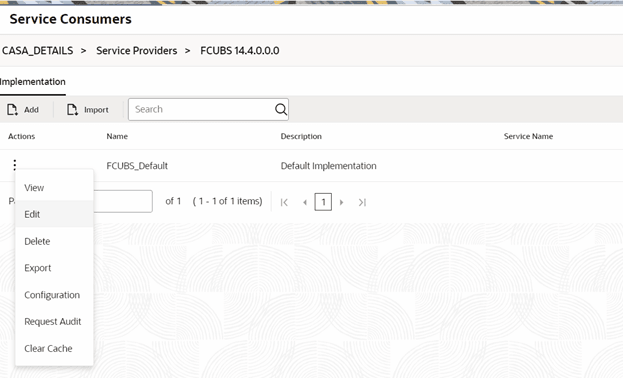
Task: Select View from the context menu
Action: (x=54, y=188)
